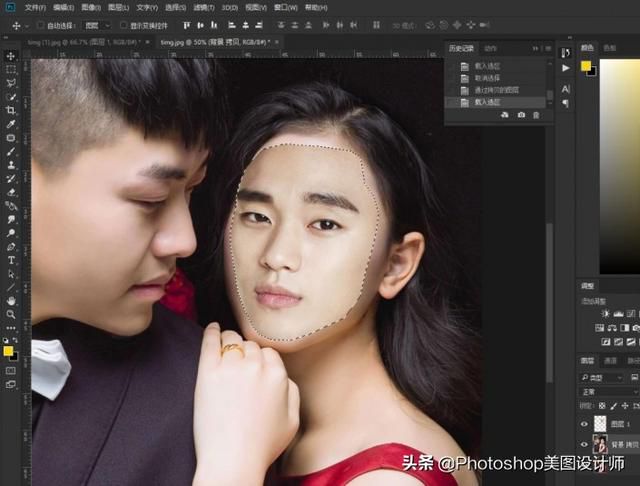Hide the 图层 1 layer eye icon
This screenshot has height=486, width=640.
coord(584,424)
